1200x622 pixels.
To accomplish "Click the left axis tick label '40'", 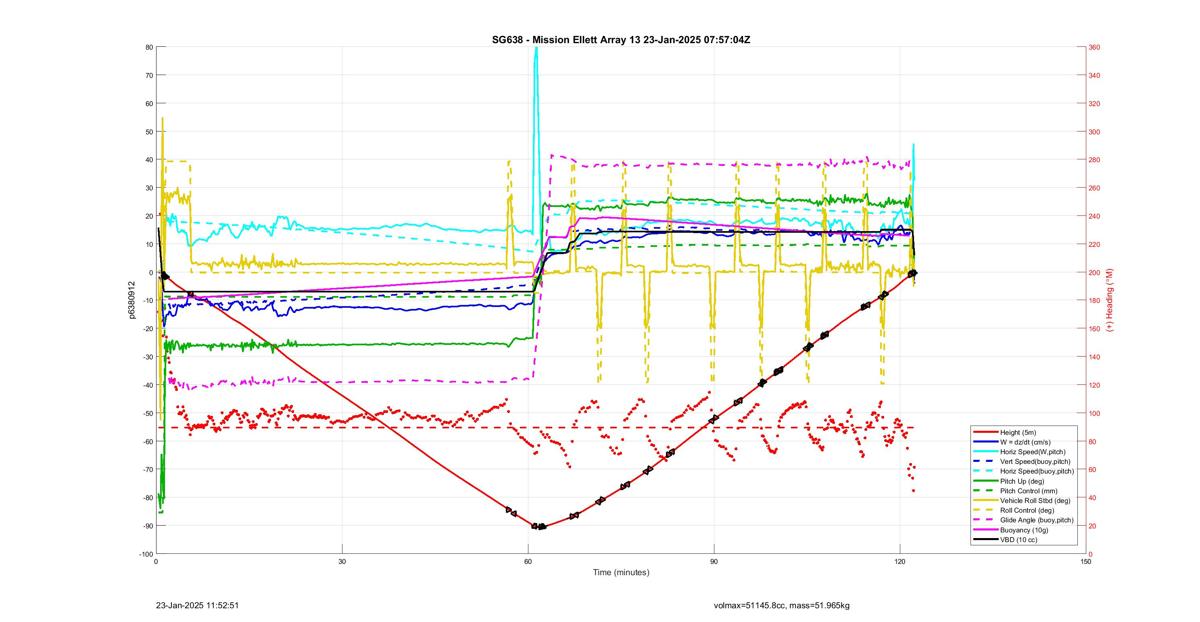I will 148,160.
